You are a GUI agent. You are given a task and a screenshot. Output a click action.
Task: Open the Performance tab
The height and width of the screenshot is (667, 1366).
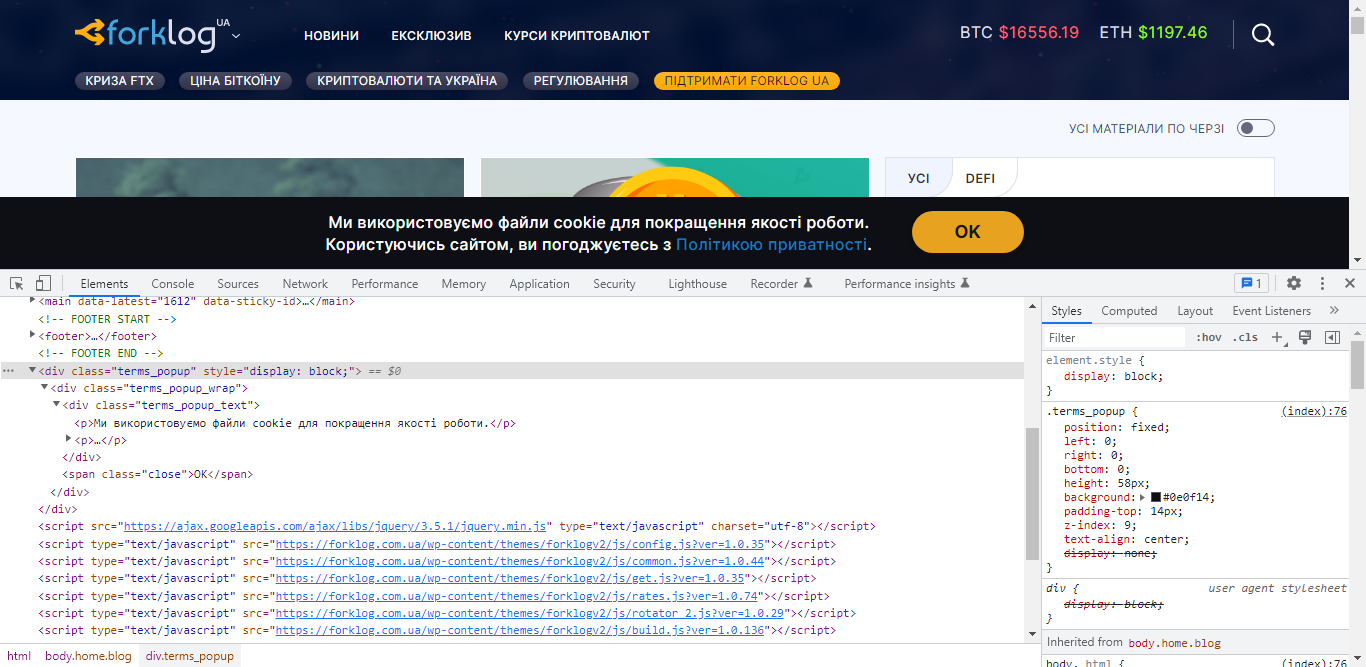click(x=385, y=284)
